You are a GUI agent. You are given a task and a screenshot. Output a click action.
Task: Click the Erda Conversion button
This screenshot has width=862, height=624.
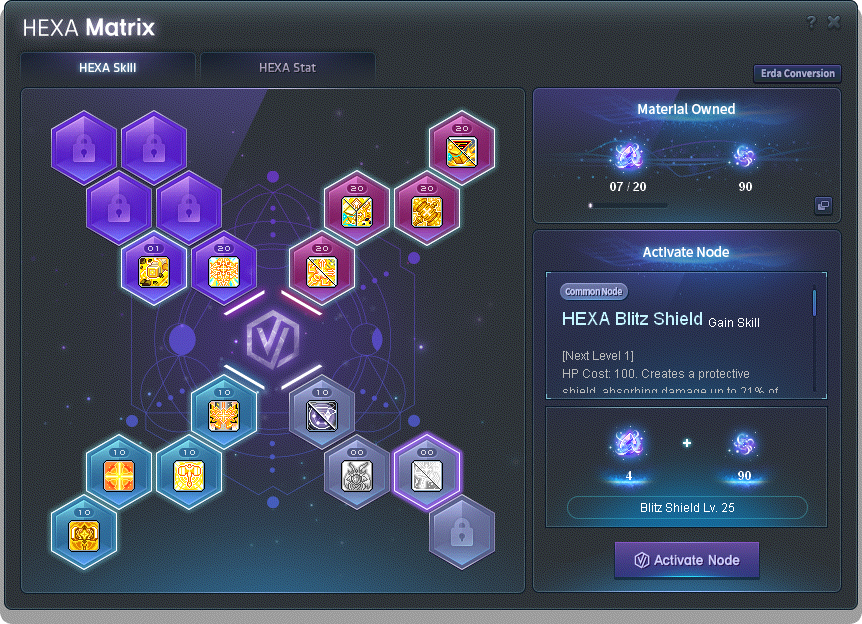point(797,73)
